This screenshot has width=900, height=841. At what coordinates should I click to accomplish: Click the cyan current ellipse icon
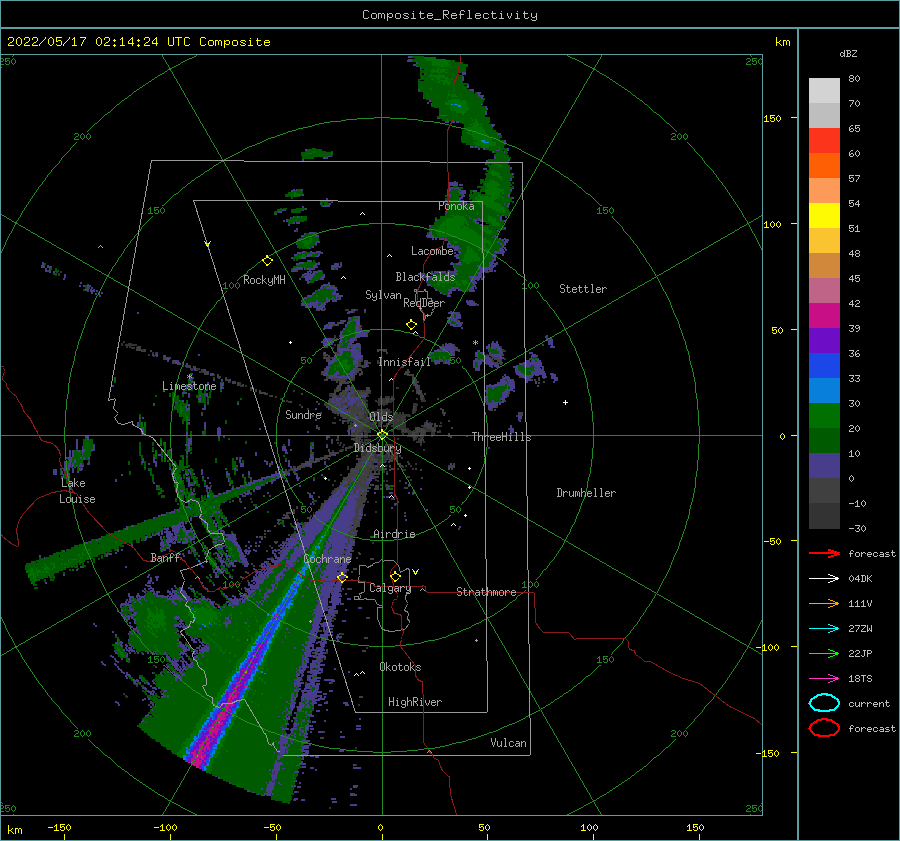click(x=824, y=703)
